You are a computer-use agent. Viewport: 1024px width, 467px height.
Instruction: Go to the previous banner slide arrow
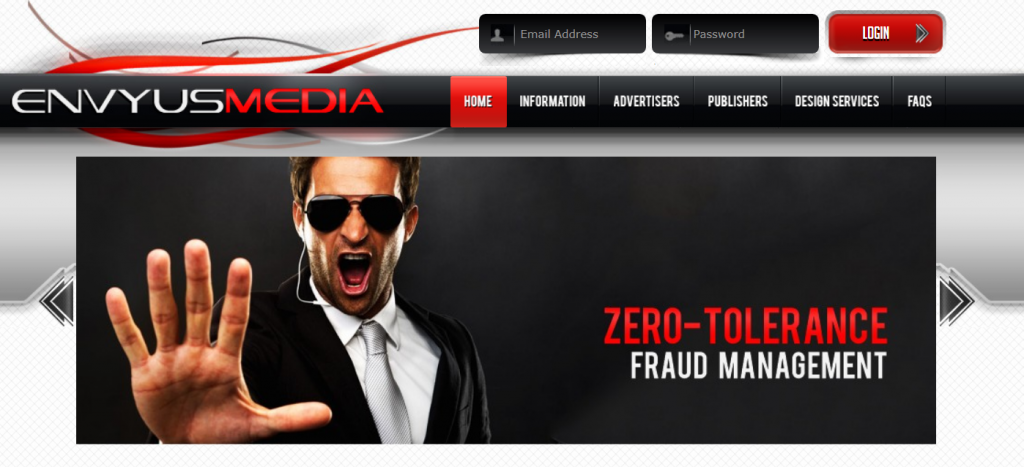click(x=57, y=300)
